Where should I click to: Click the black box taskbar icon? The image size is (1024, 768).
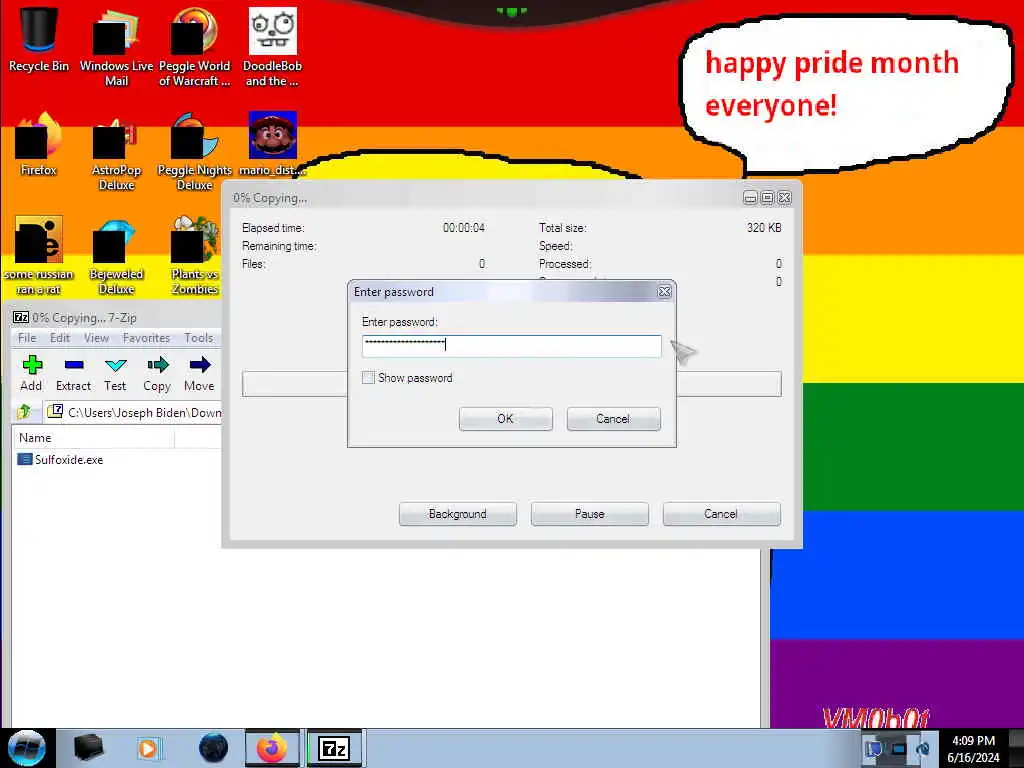(88, 748)
